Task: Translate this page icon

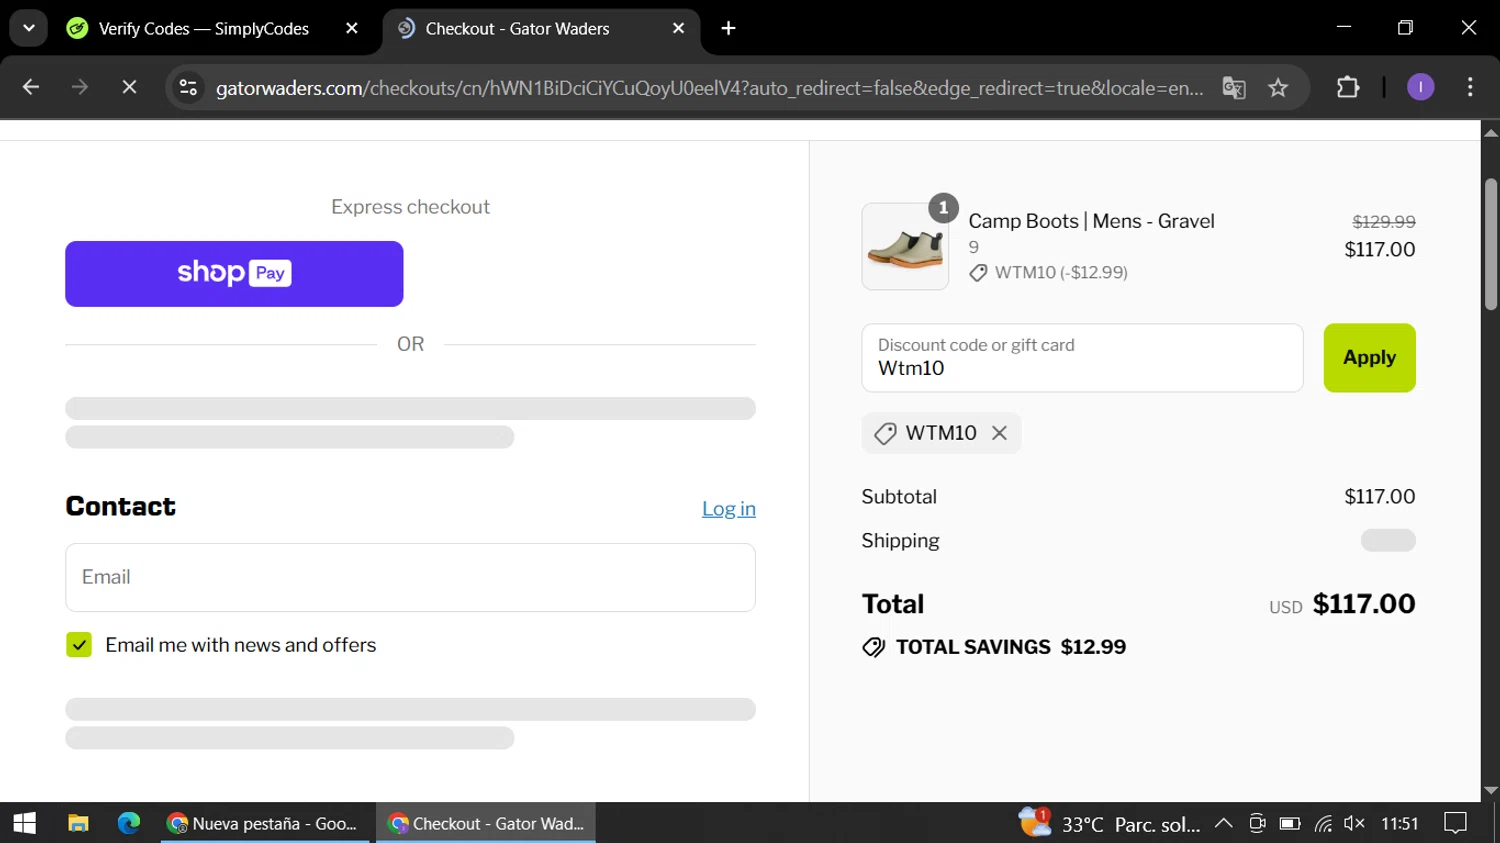Action: point(1234,88)
